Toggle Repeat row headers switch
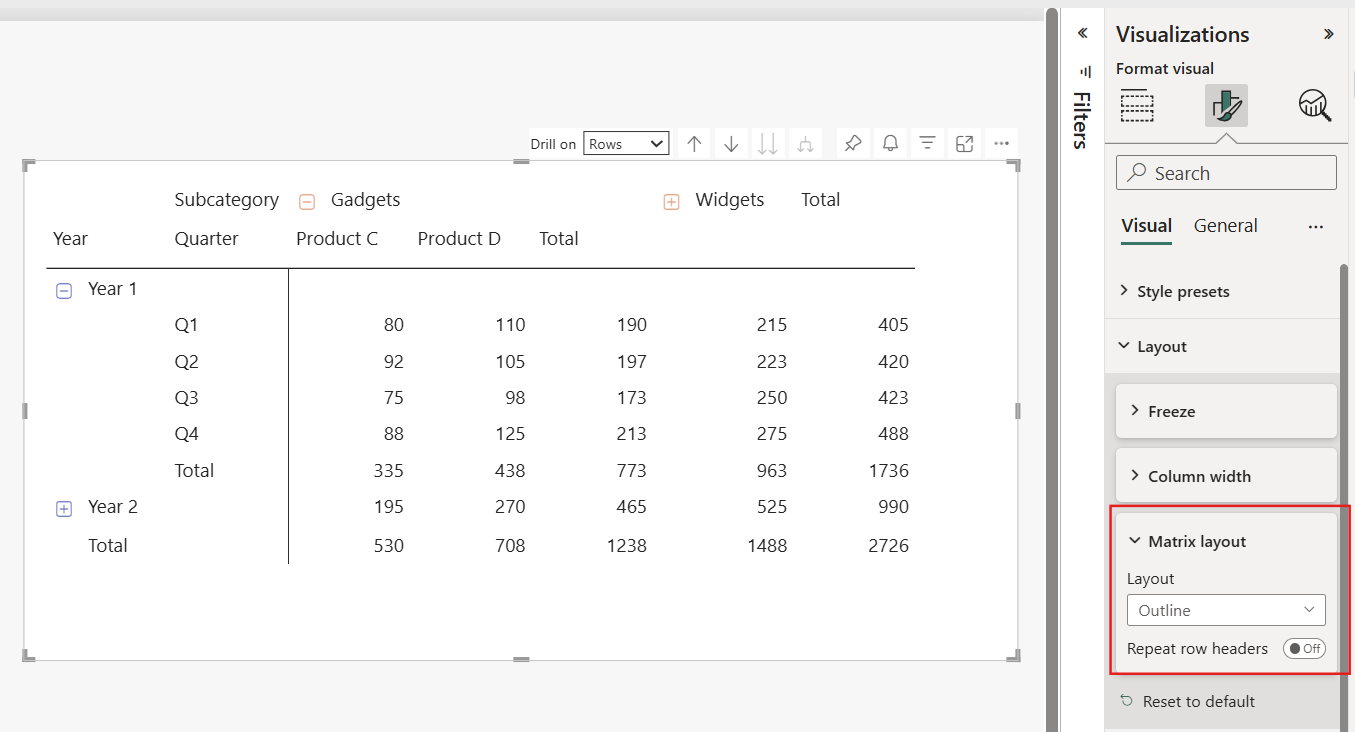This screenshot has height=732, width=1355. (1304, 649)
